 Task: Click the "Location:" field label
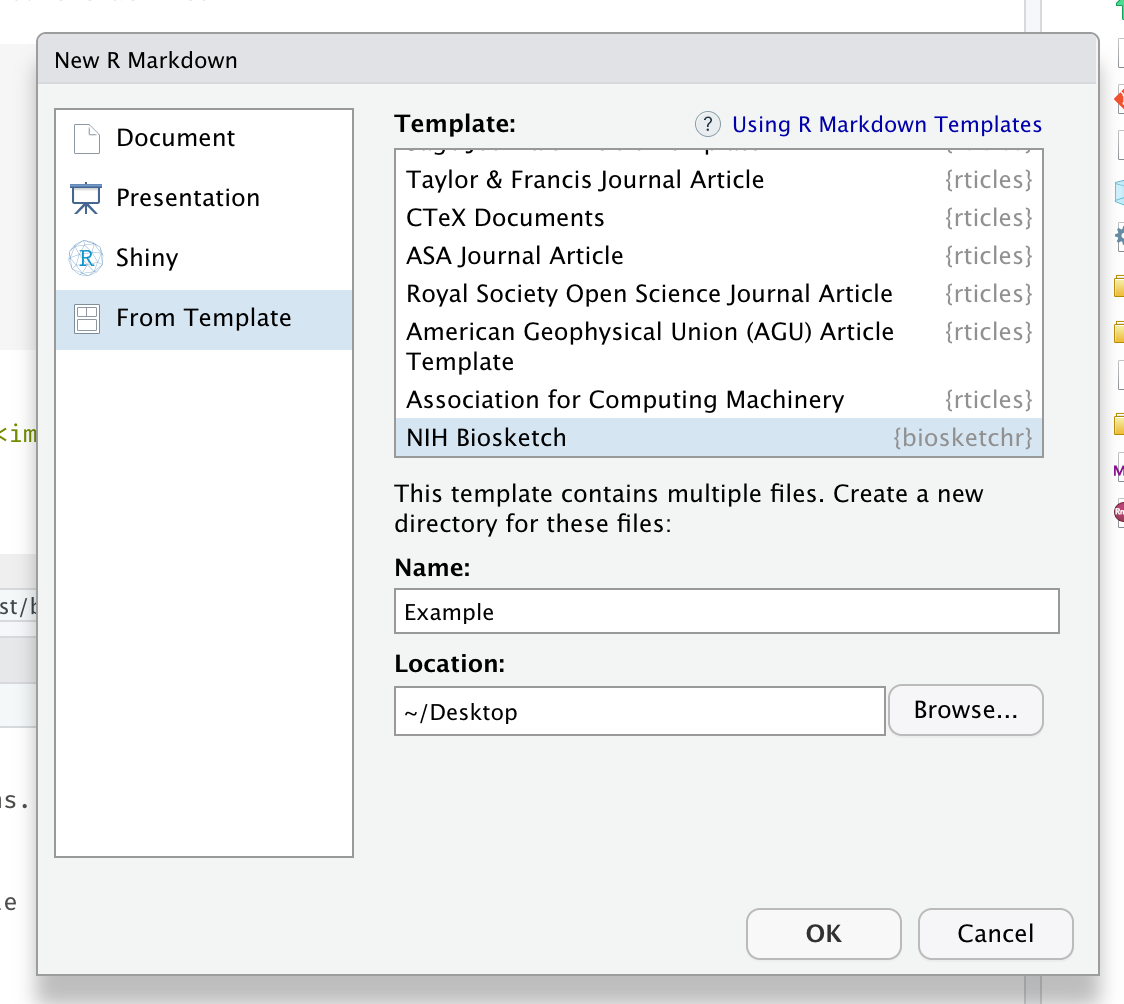[449, 664]
